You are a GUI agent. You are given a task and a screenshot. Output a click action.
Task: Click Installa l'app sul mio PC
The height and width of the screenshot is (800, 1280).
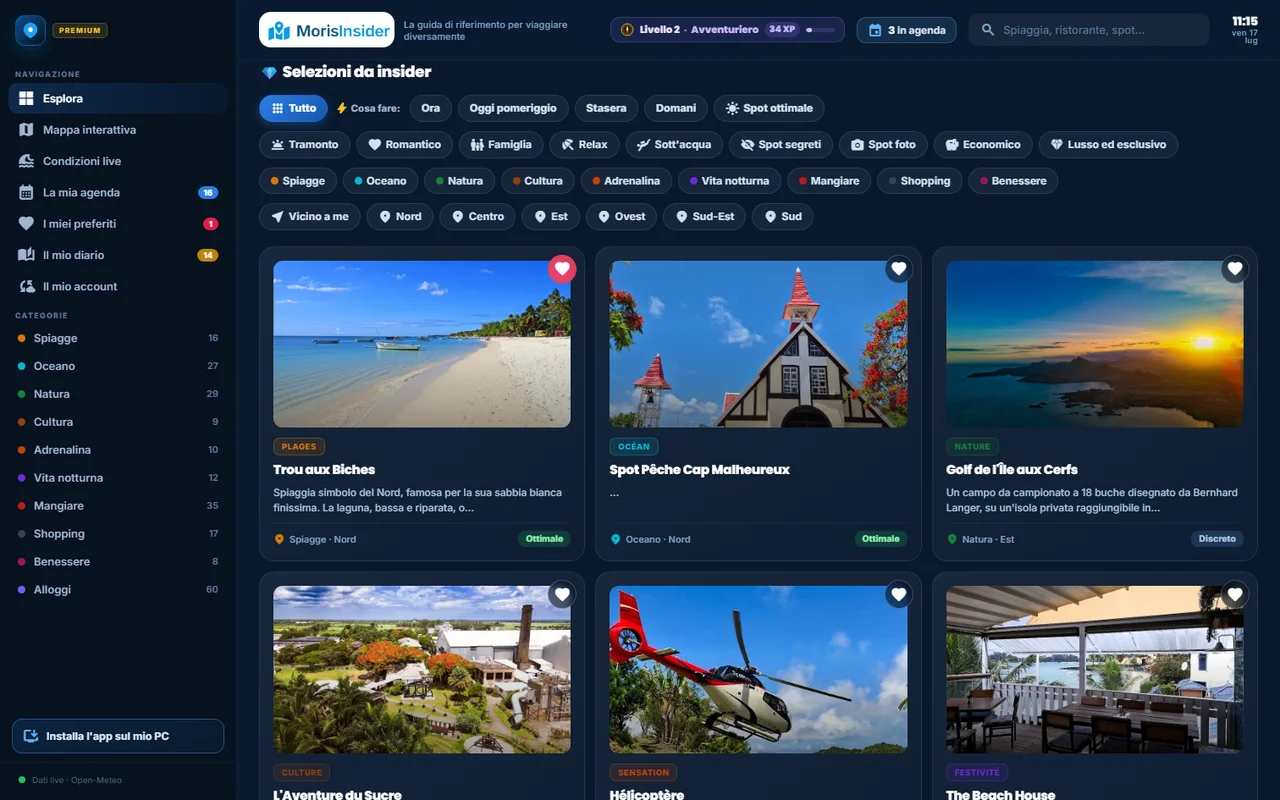(118, 736)
